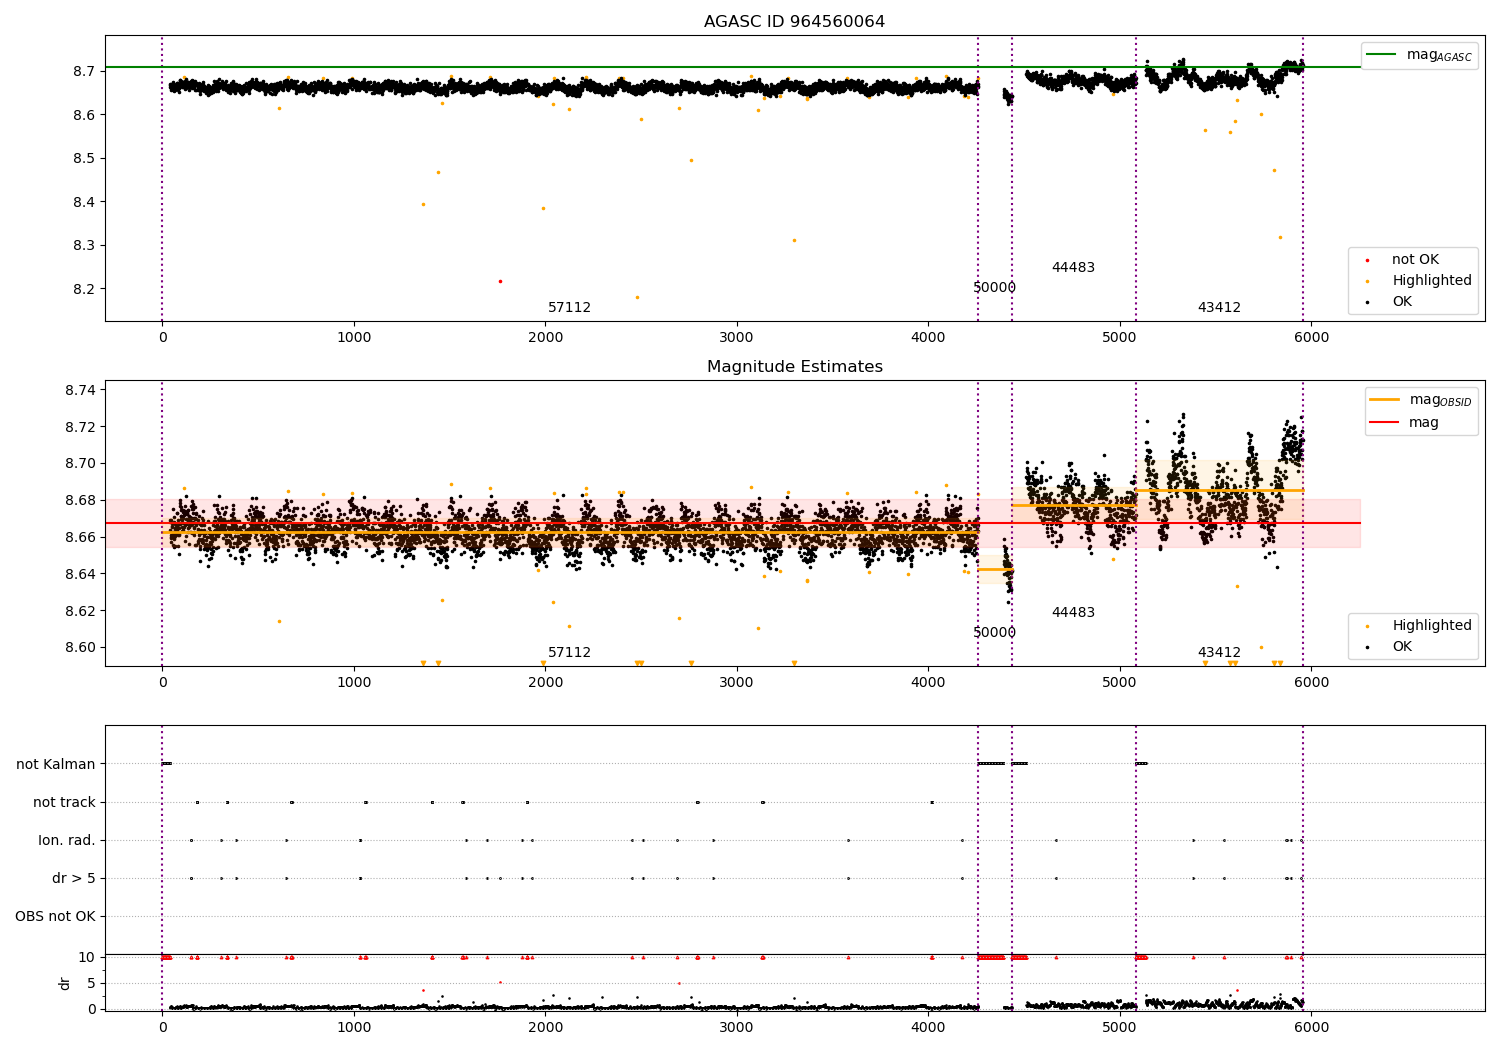Click the 44483 label in the AGASC ID plot

click(x=1073, y=267)
